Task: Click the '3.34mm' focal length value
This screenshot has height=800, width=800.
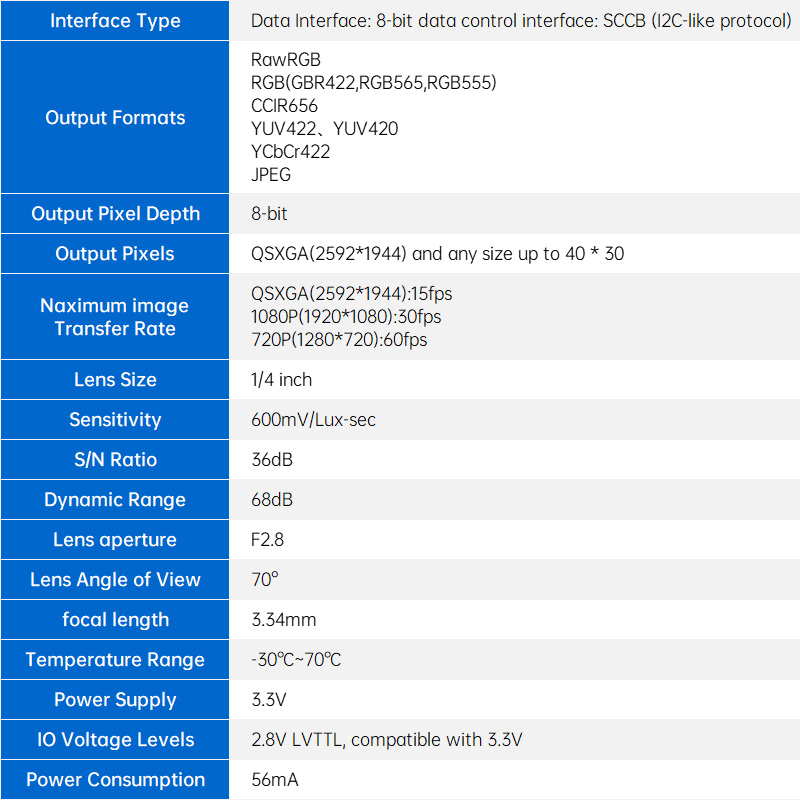Action: pos(284,620)
